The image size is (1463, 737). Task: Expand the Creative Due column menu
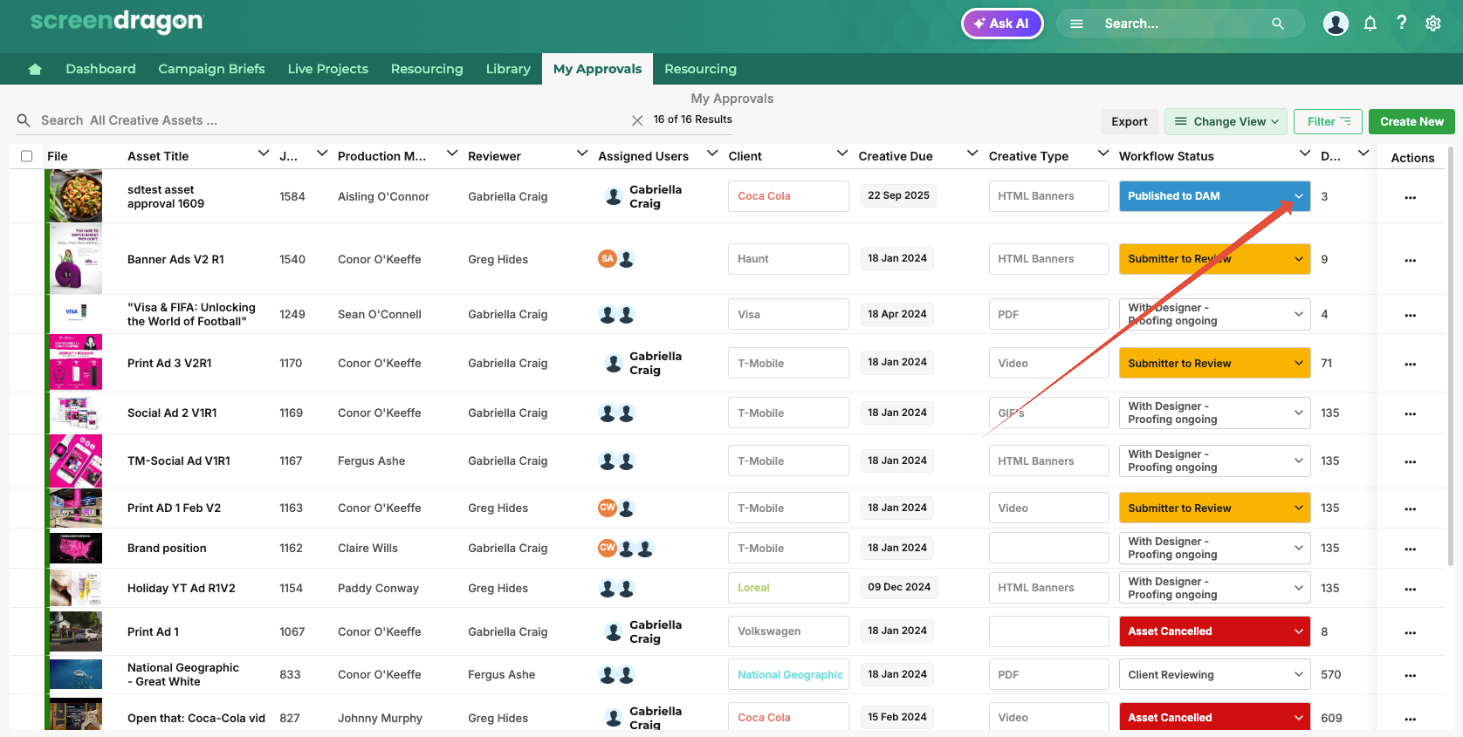972,154
